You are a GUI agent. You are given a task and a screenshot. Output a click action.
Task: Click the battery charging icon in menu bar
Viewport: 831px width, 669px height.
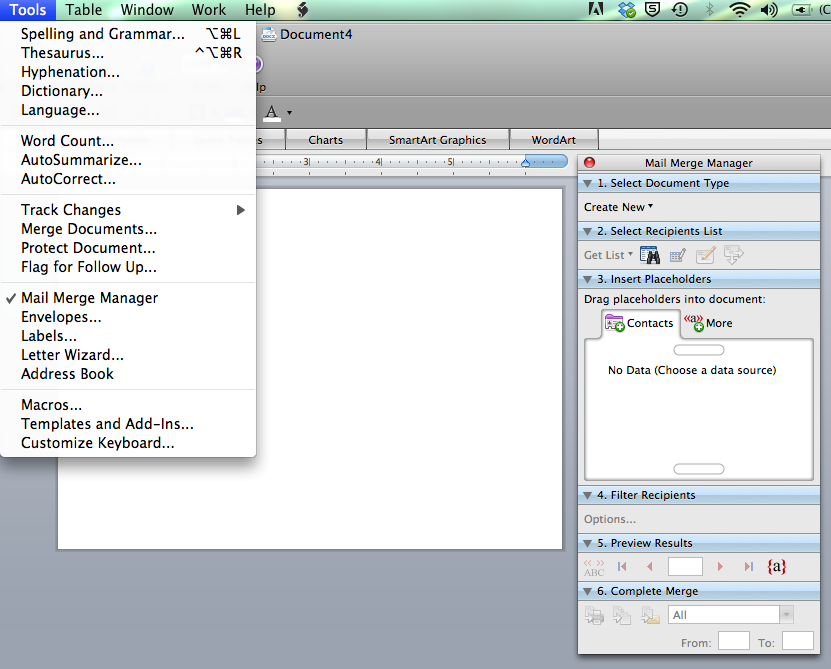point(801,10)
